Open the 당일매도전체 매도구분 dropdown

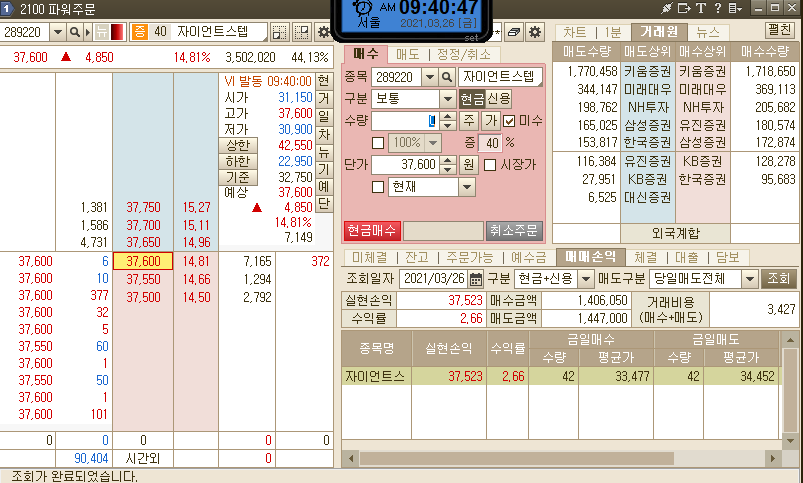(750, 279)
